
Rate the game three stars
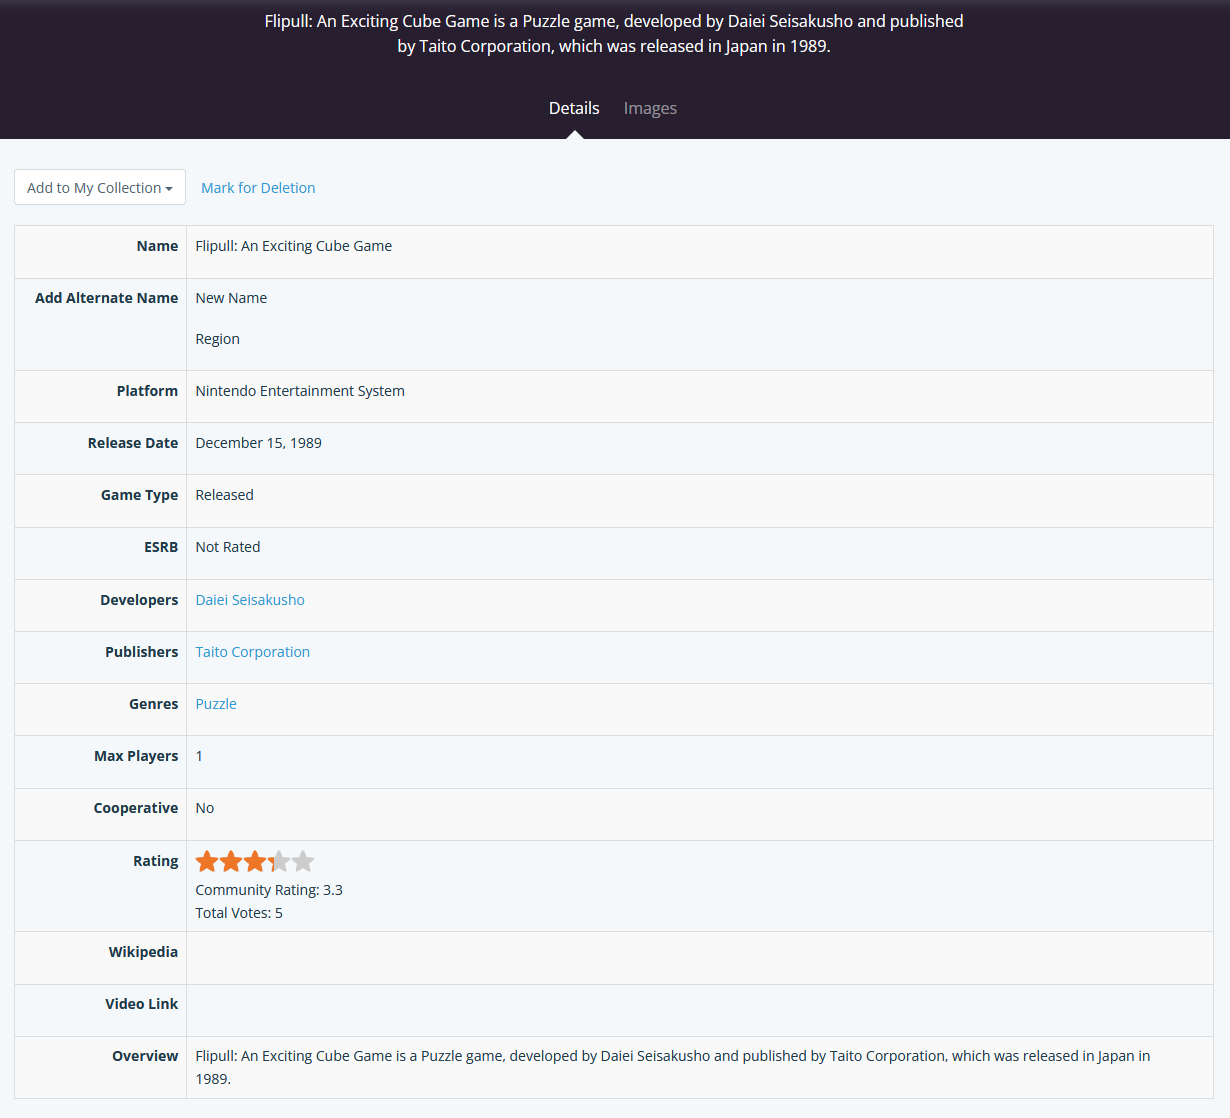click(255, 861)
